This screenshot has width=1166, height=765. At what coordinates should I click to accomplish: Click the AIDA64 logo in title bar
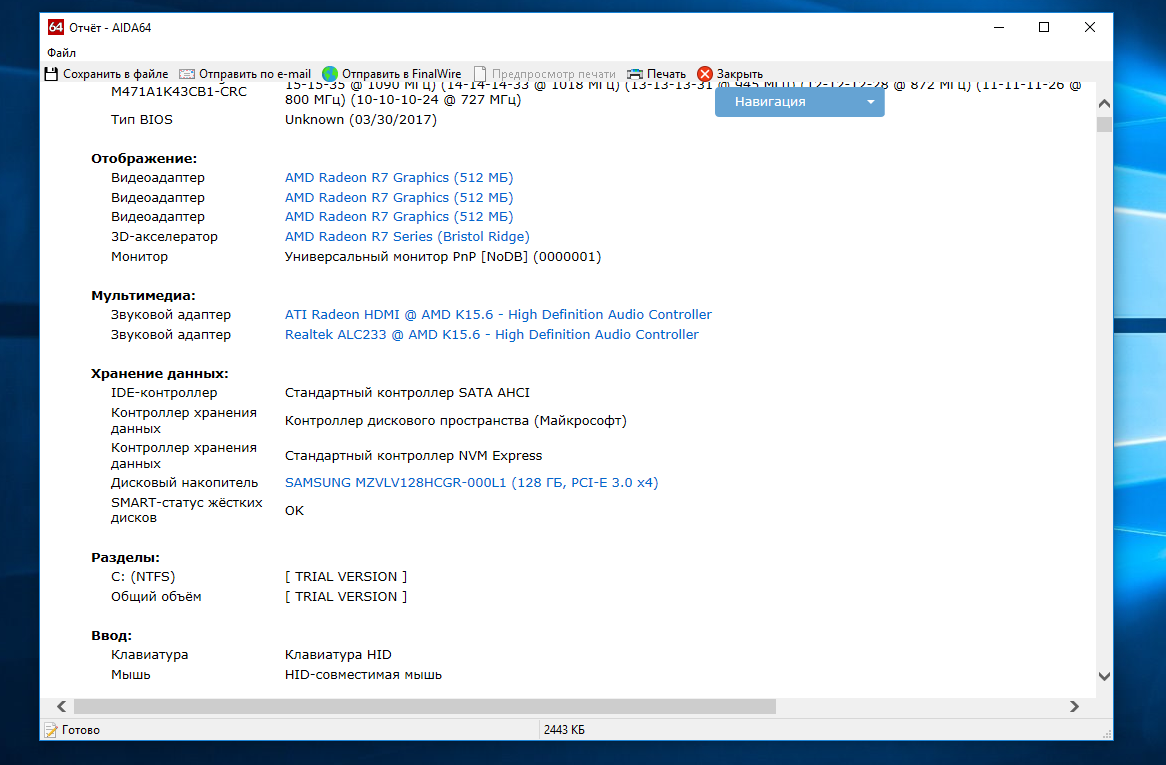(56, 28)
